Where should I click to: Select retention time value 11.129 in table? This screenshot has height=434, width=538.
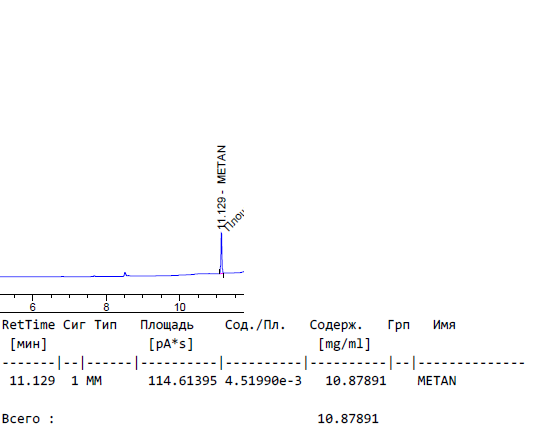[x=32, y=381]
